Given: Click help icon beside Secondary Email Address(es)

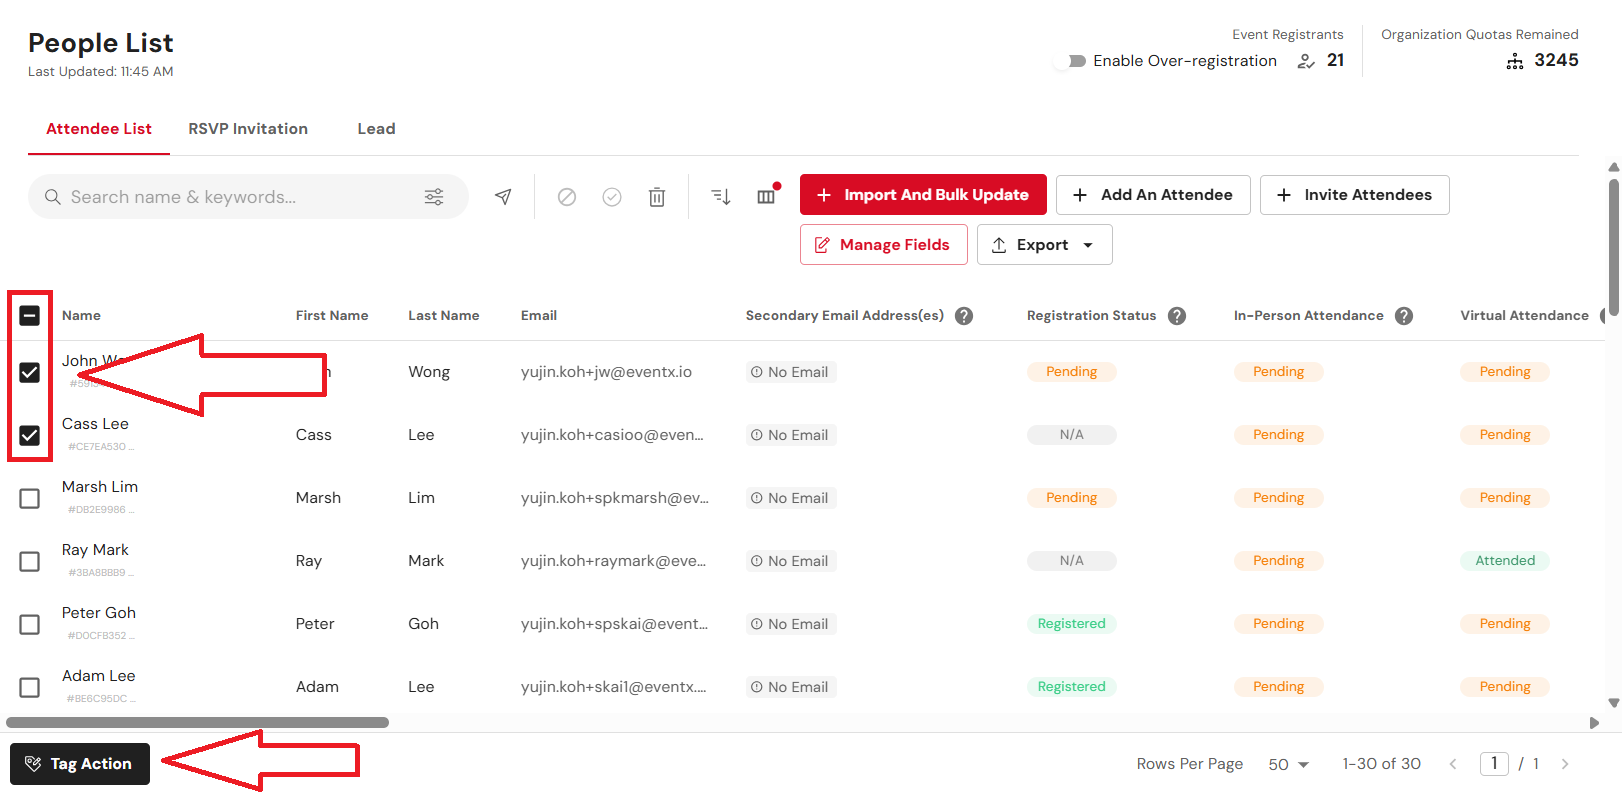Looking at the screenshot, I should (x=964, y=316).
